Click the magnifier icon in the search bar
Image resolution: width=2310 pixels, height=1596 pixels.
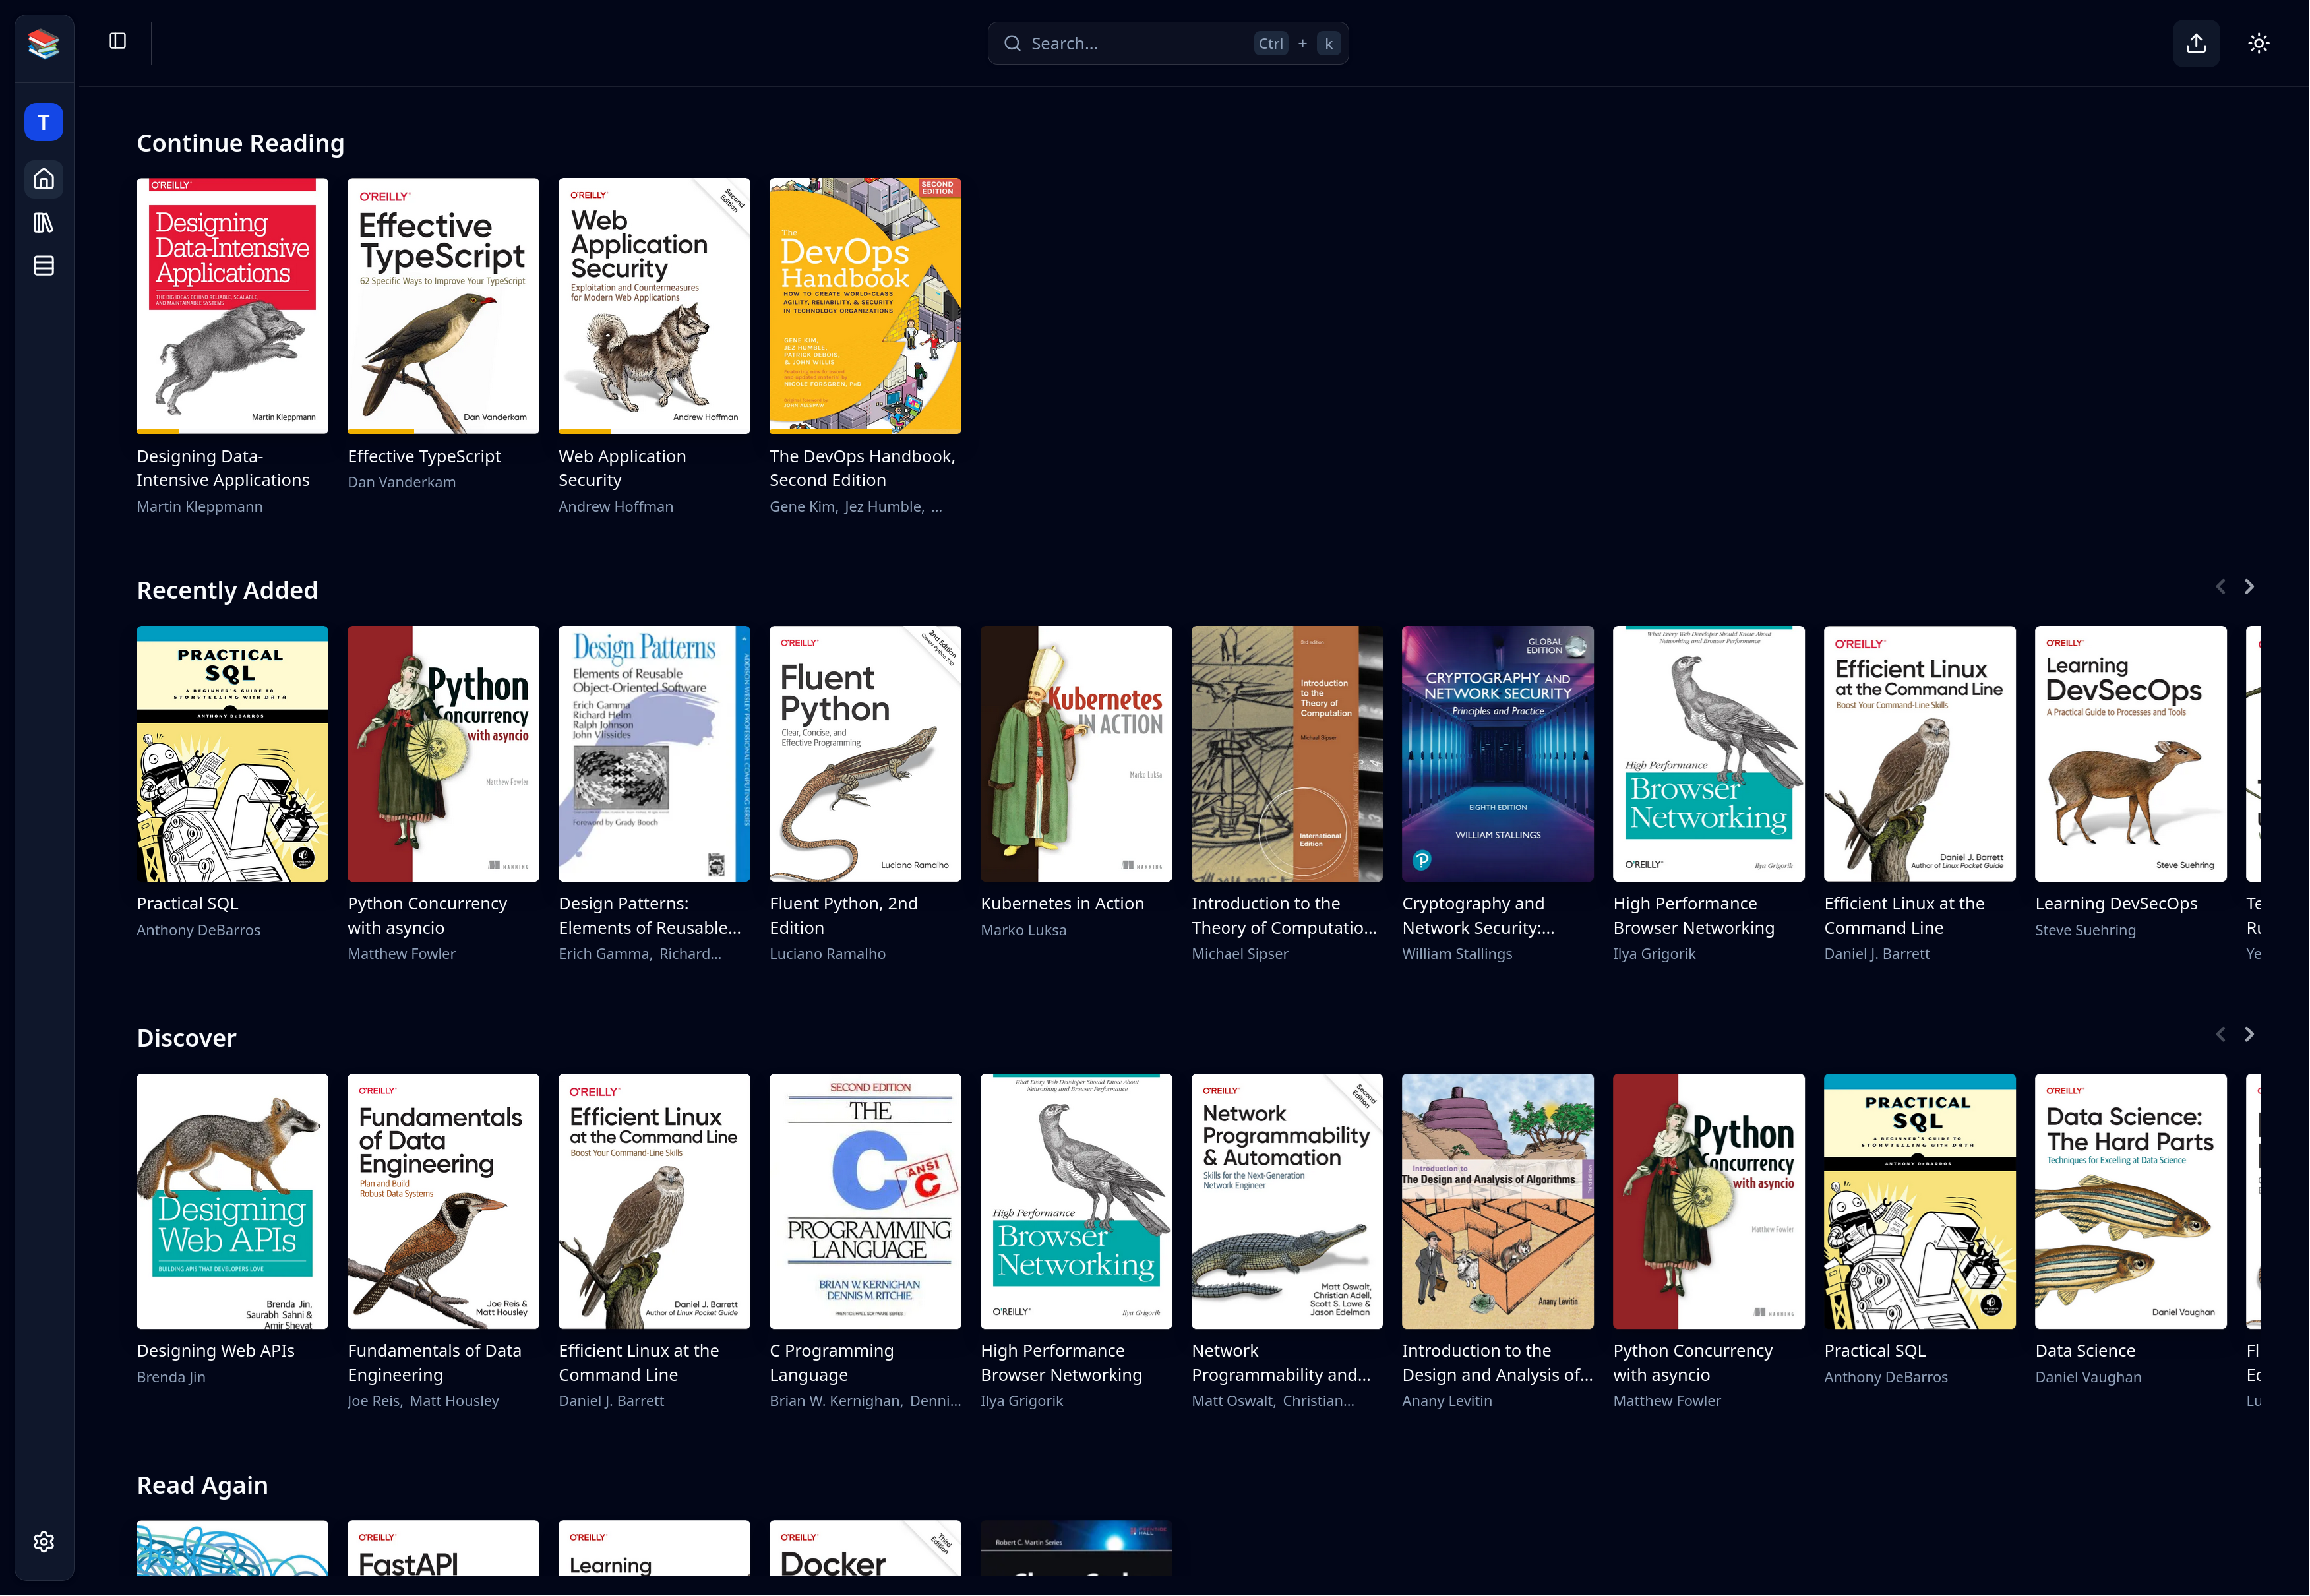point(1012,43)
